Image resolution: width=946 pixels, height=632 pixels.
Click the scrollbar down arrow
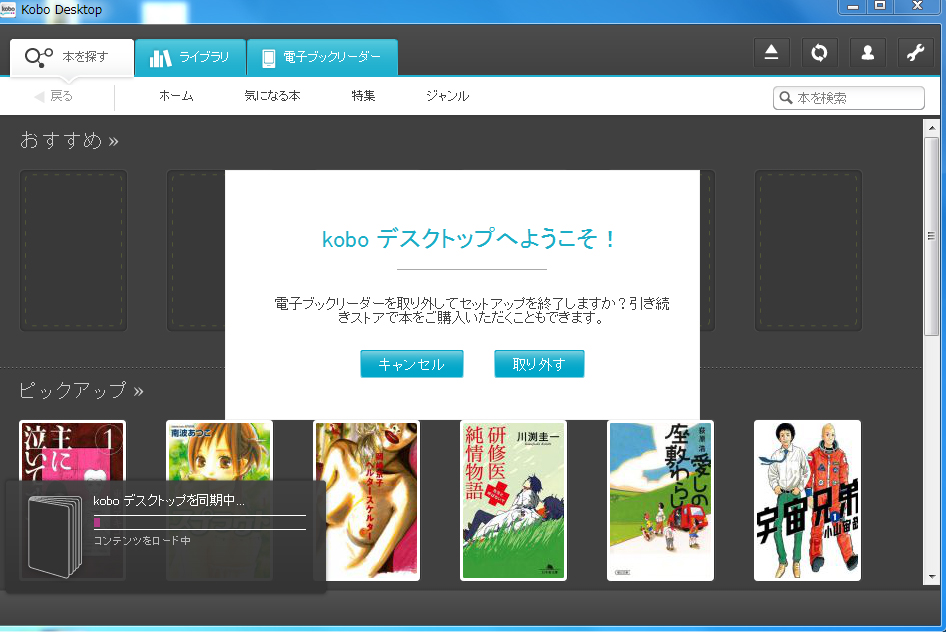coord(932,577)
